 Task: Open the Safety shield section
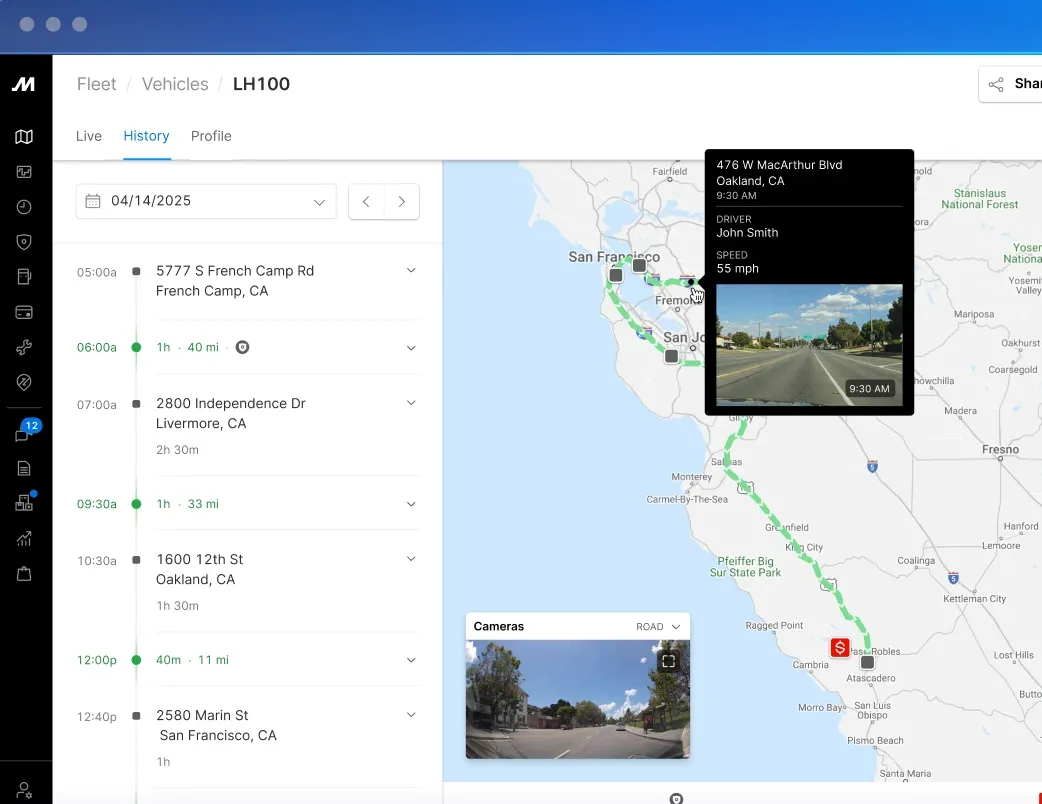pos(24,241)
